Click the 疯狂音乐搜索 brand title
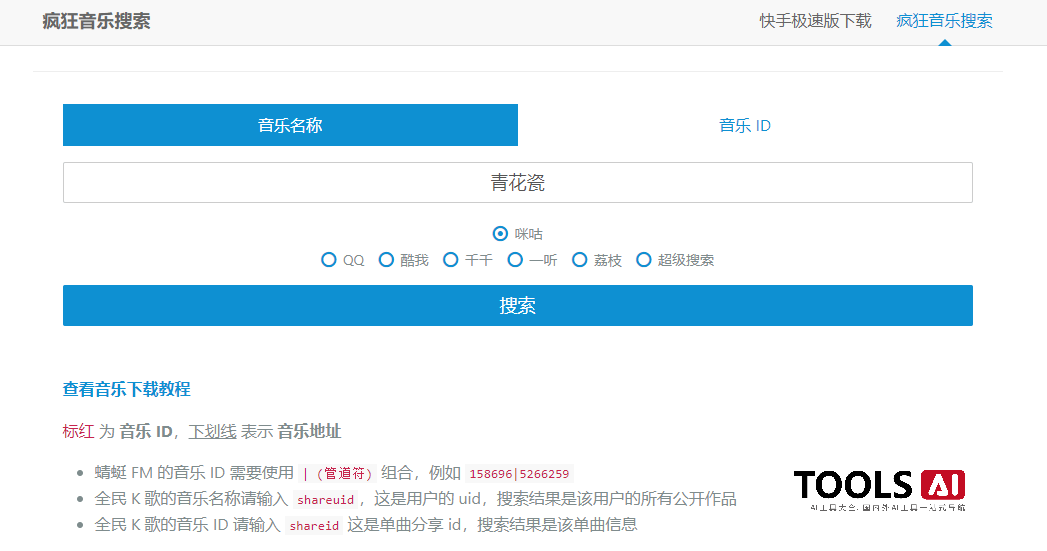Viewport: 1047px width, 551px height. click(96, 21)
